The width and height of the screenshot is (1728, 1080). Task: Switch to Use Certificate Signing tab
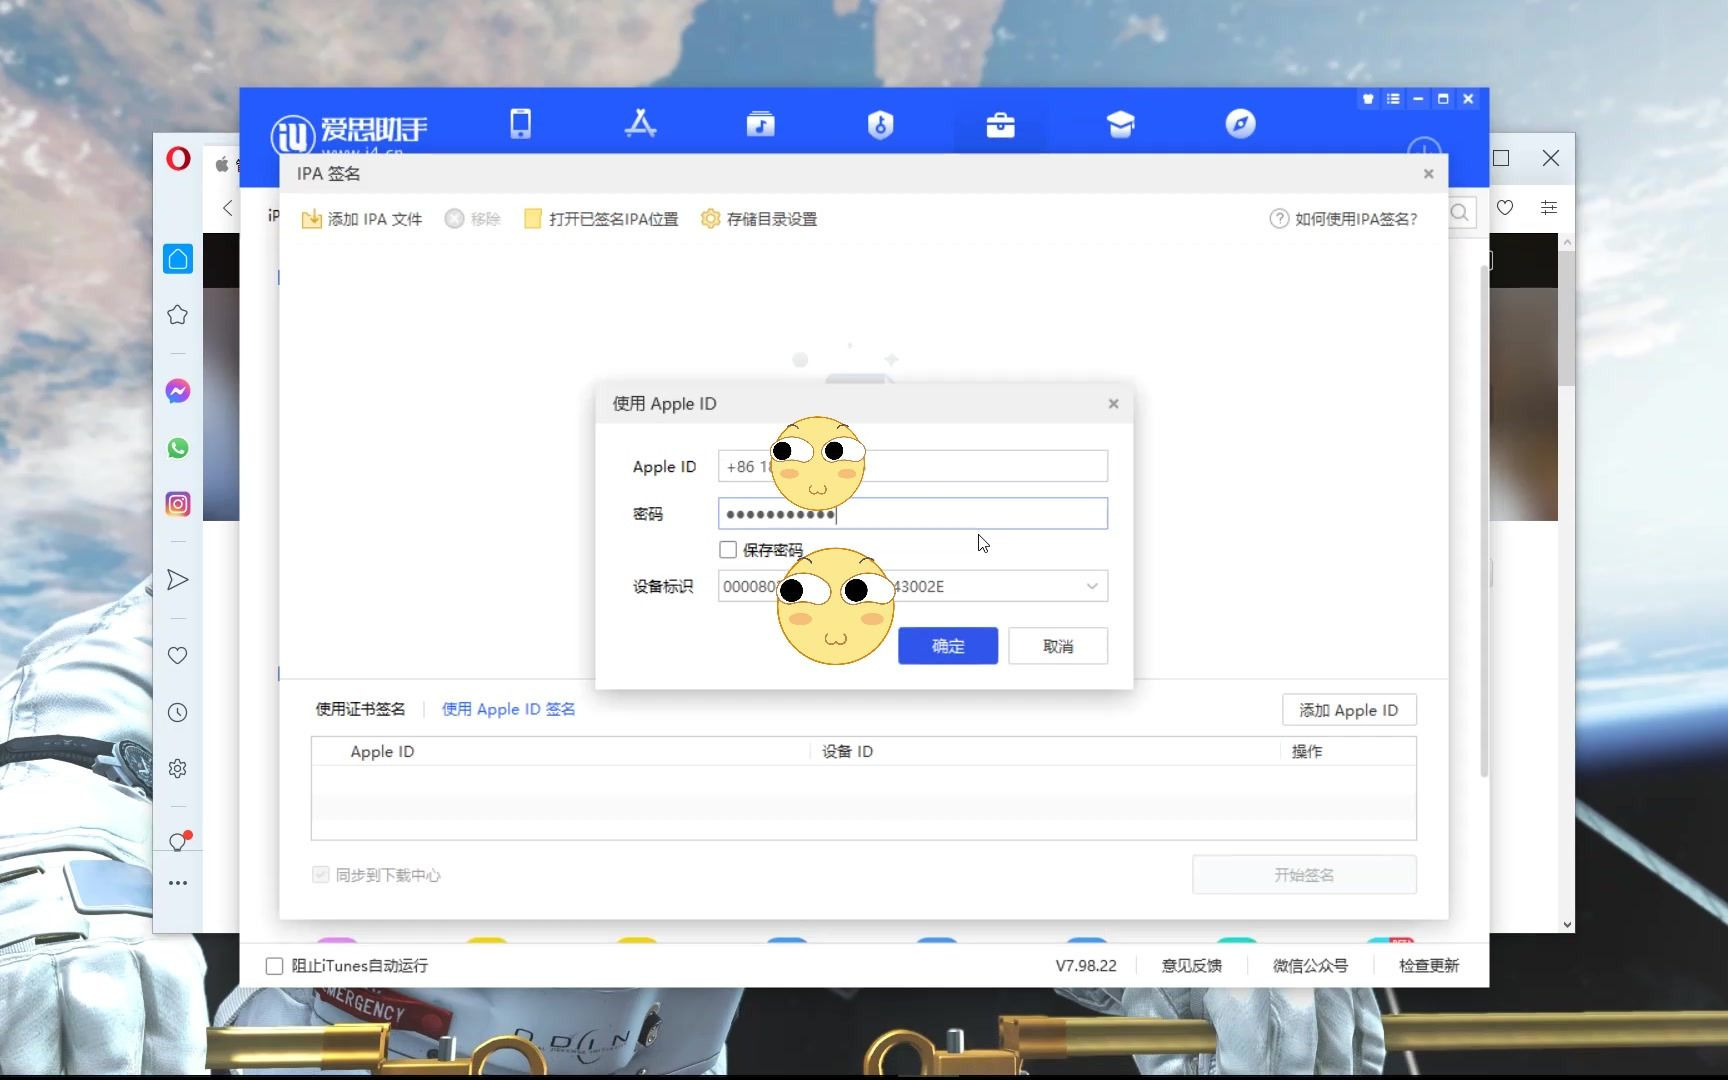(360, 709)
